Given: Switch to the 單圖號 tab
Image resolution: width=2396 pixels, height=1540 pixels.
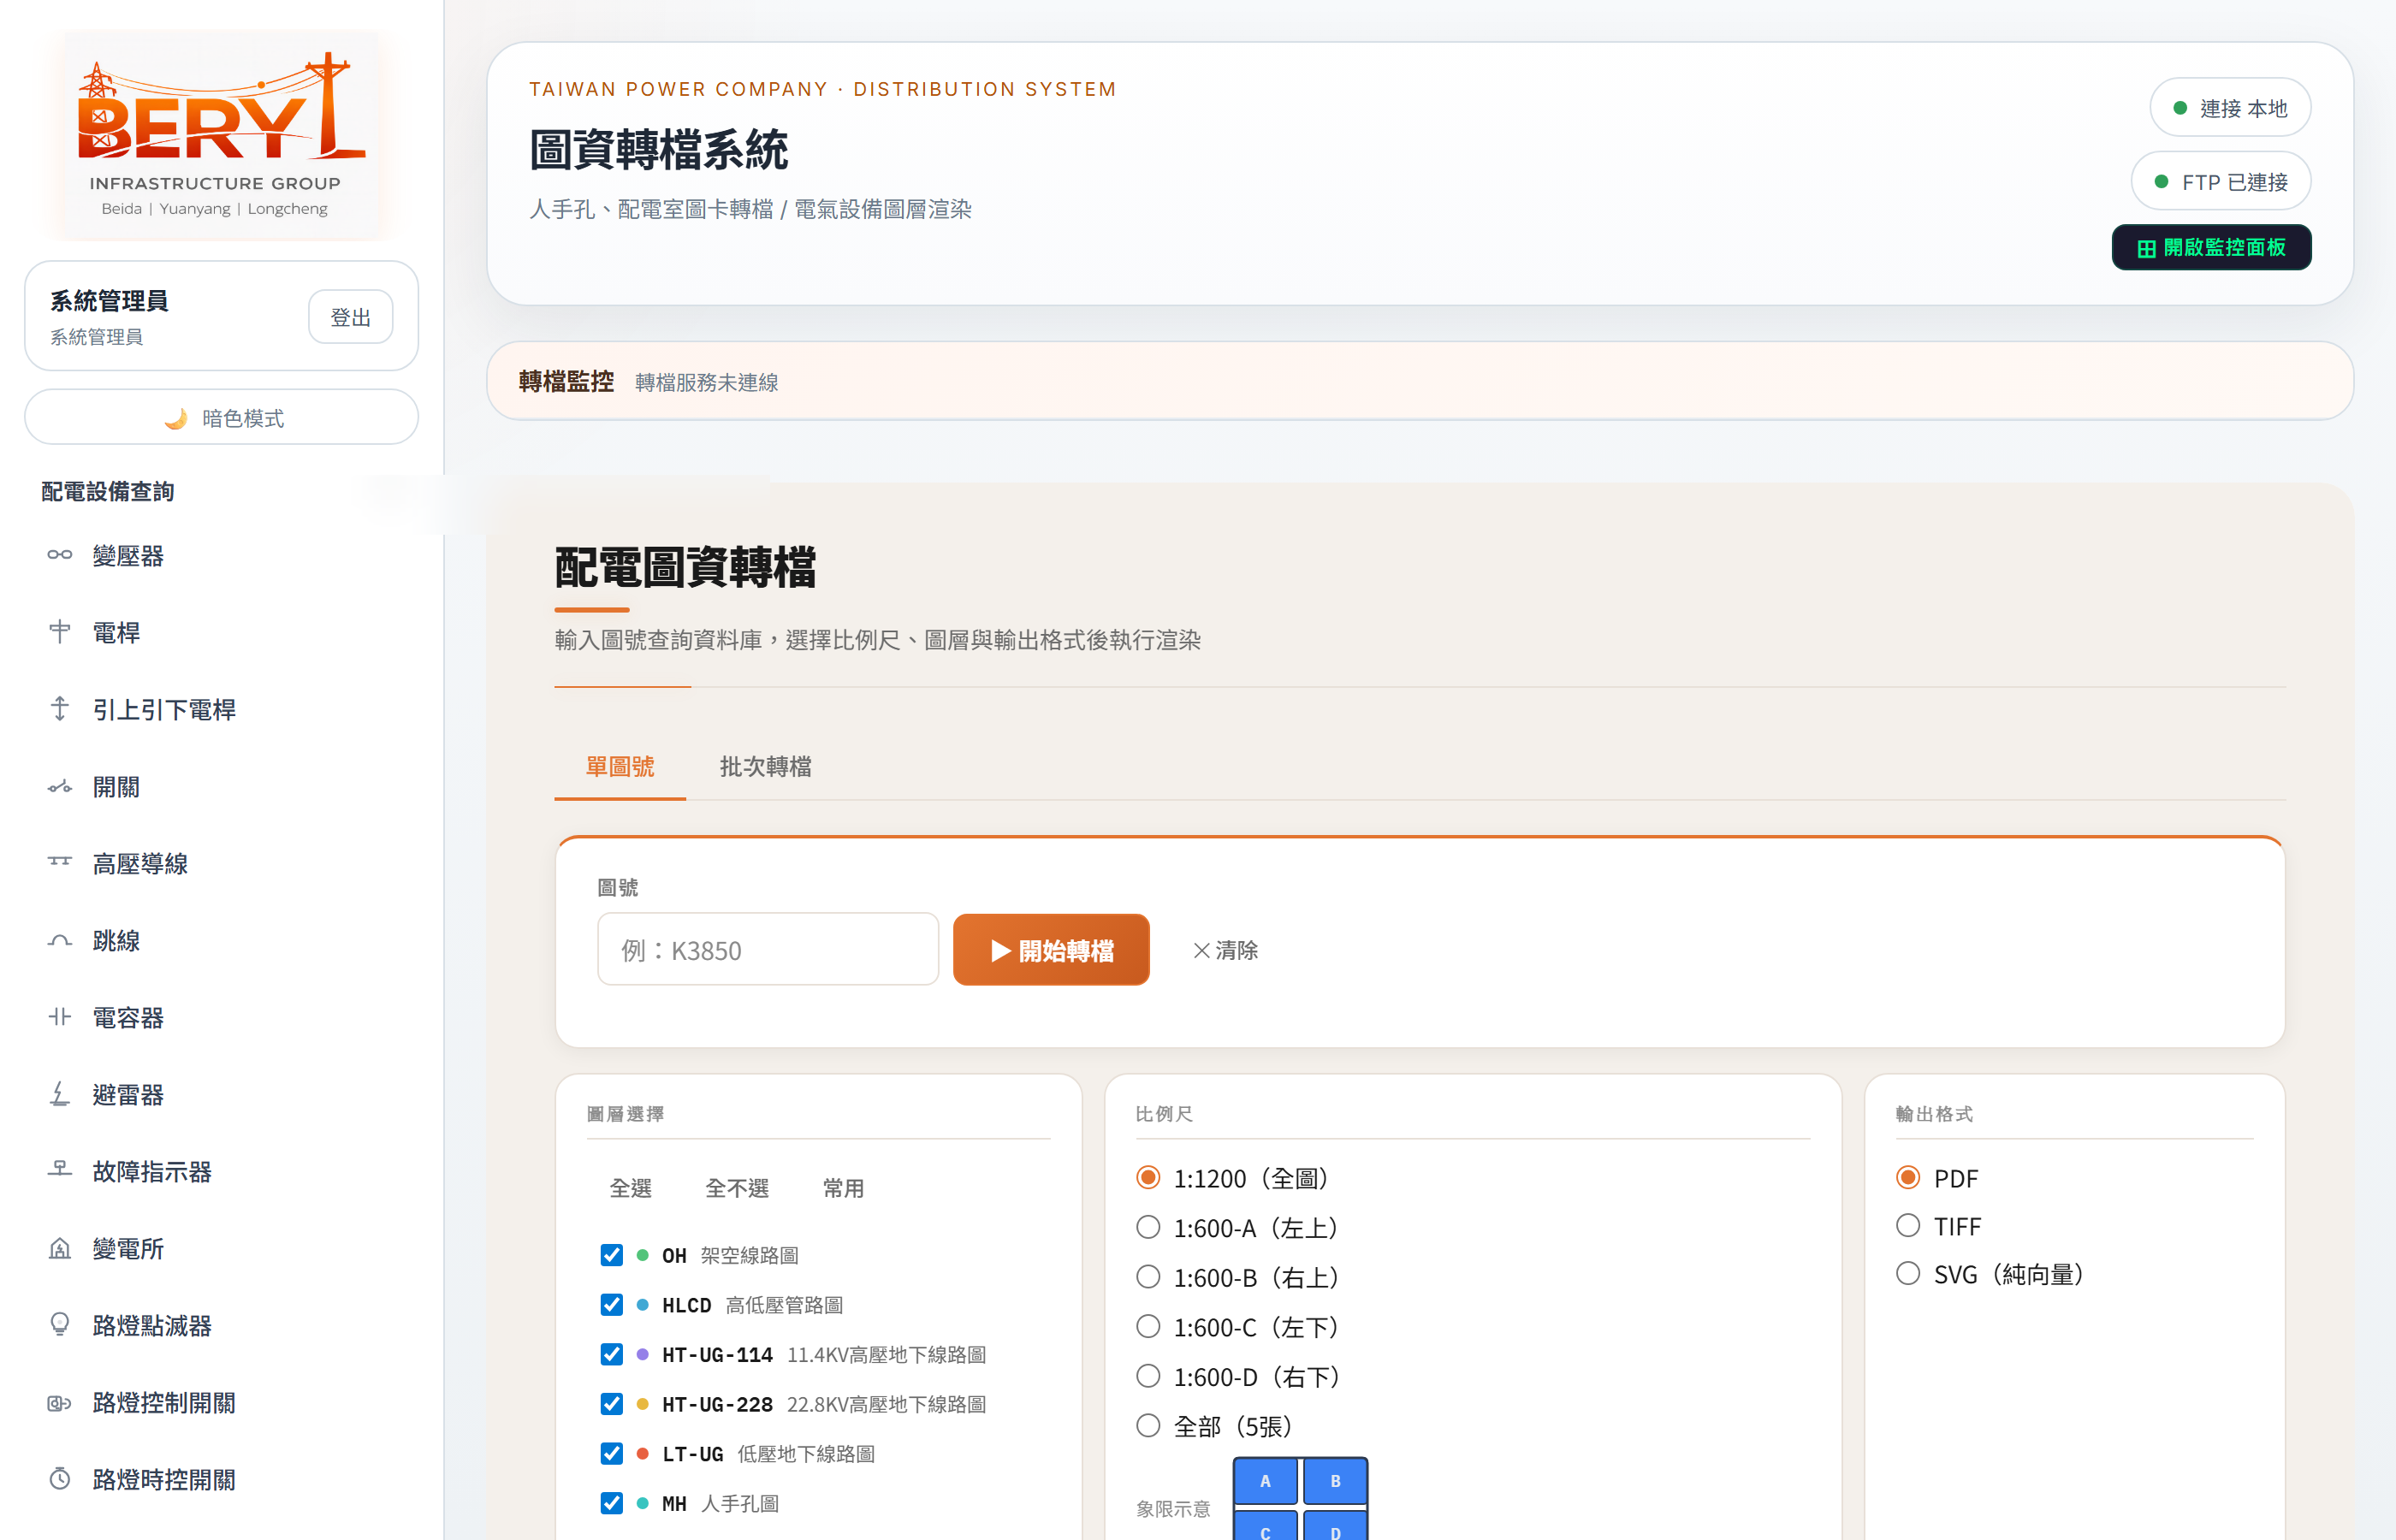Looking at the screenshot, I should 620,767.
